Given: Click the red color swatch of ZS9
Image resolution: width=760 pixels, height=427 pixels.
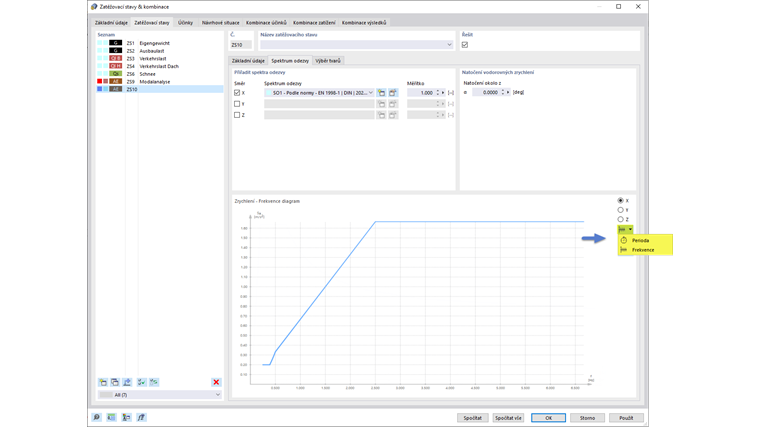Looking at the screenshot, I should coord(99,81).
